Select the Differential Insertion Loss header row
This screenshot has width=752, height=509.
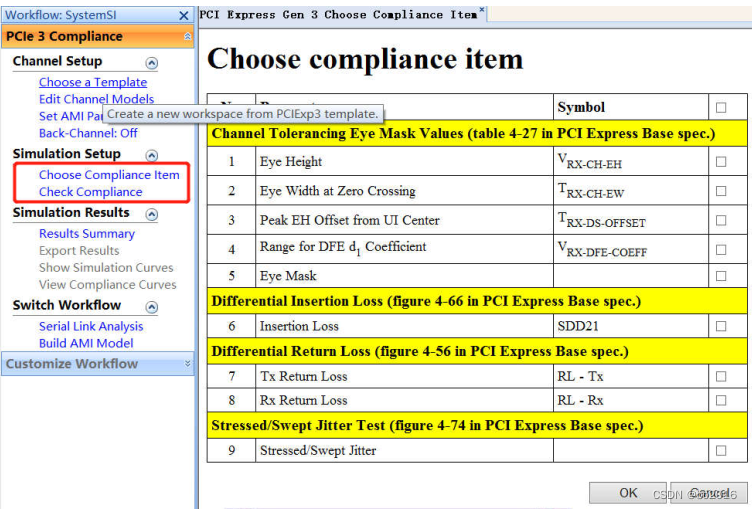(x=477, y=301)
